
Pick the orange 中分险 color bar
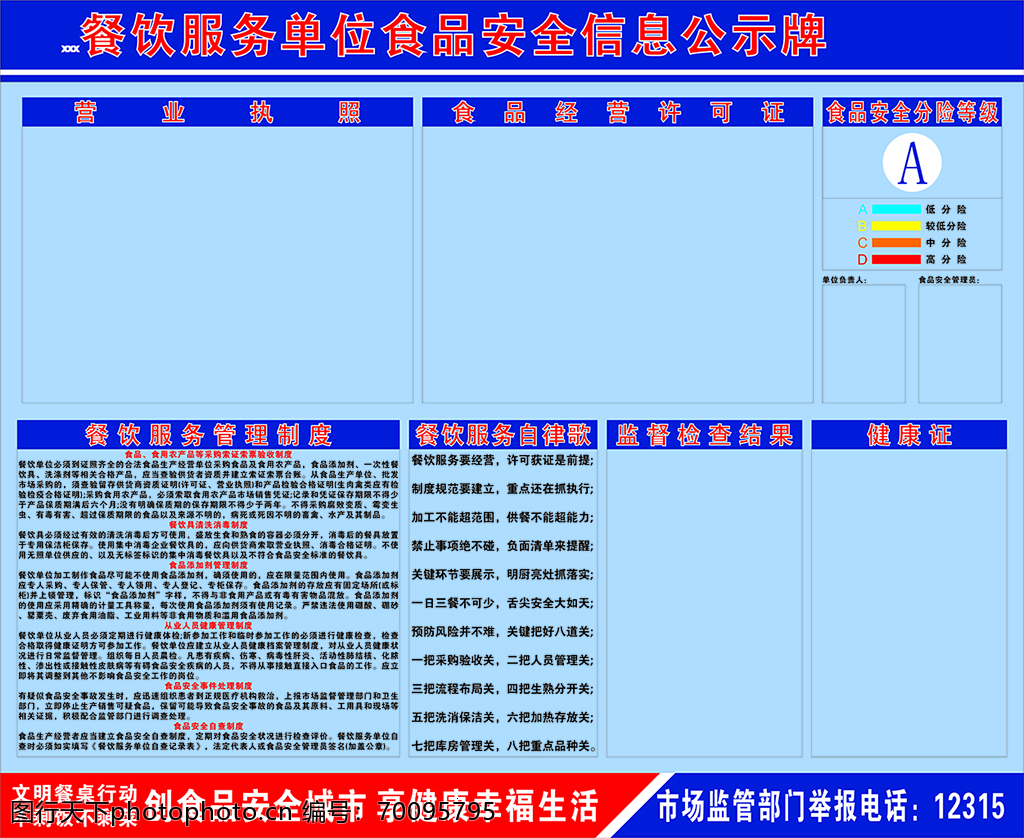pyautogui.click(x=896, y=243)
